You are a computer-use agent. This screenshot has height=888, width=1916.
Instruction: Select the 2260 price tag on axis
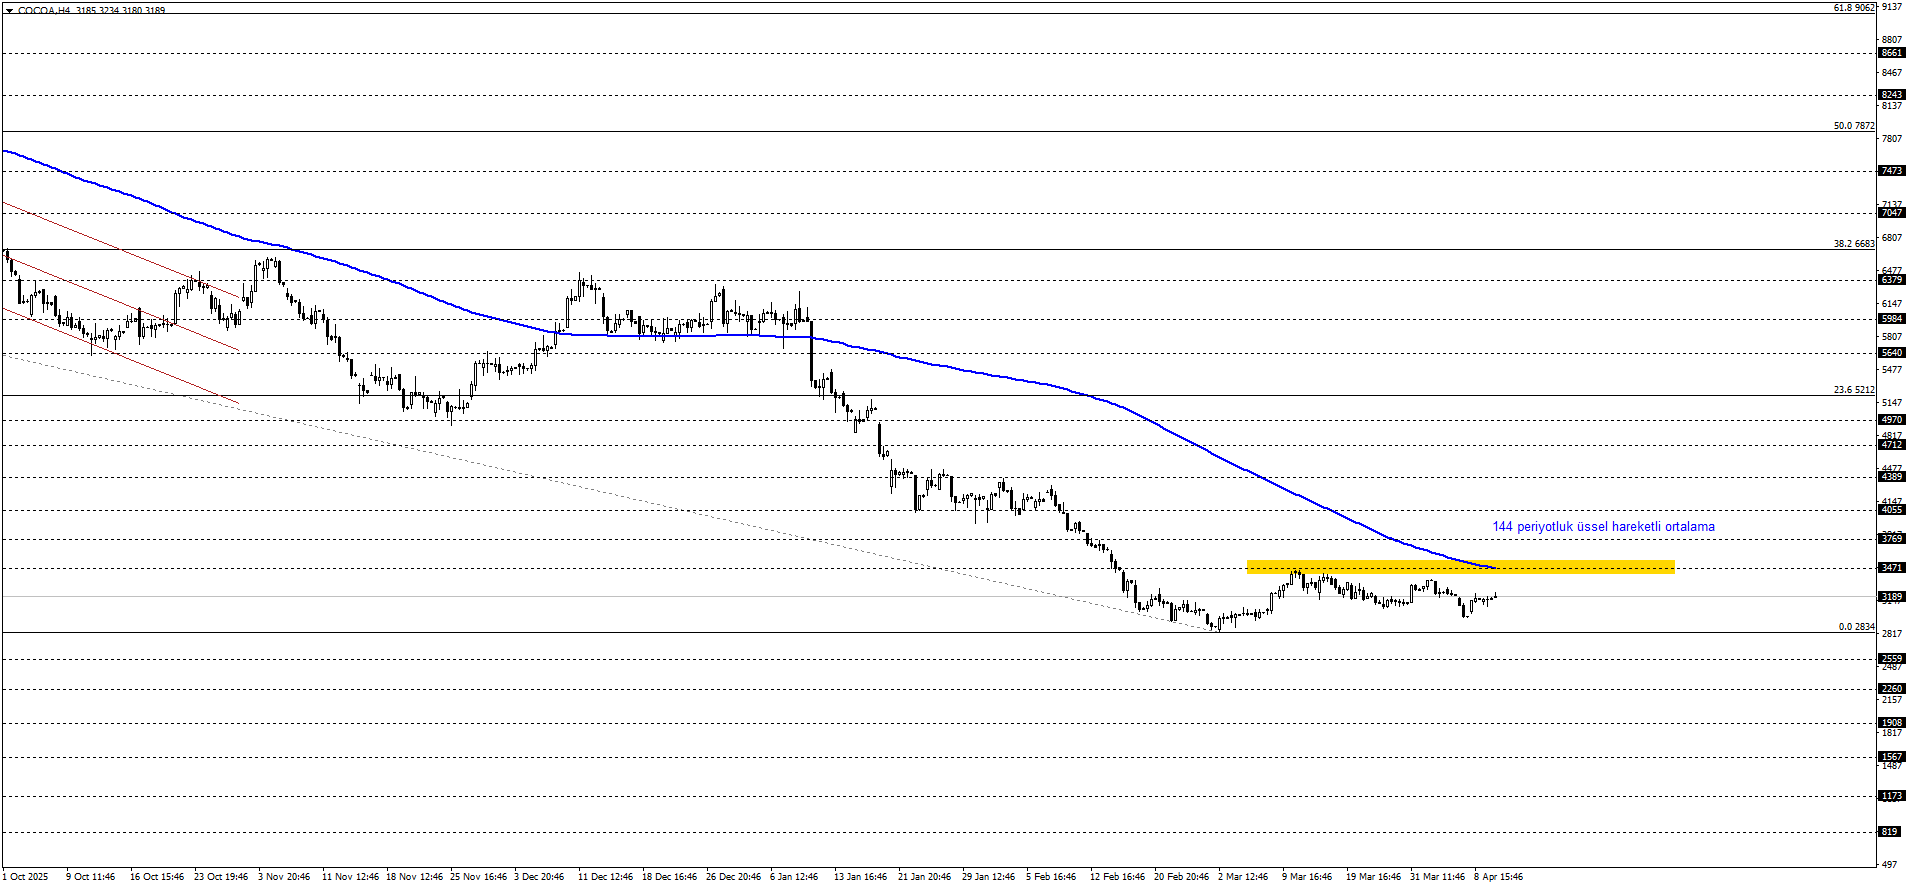point(1891,689)
